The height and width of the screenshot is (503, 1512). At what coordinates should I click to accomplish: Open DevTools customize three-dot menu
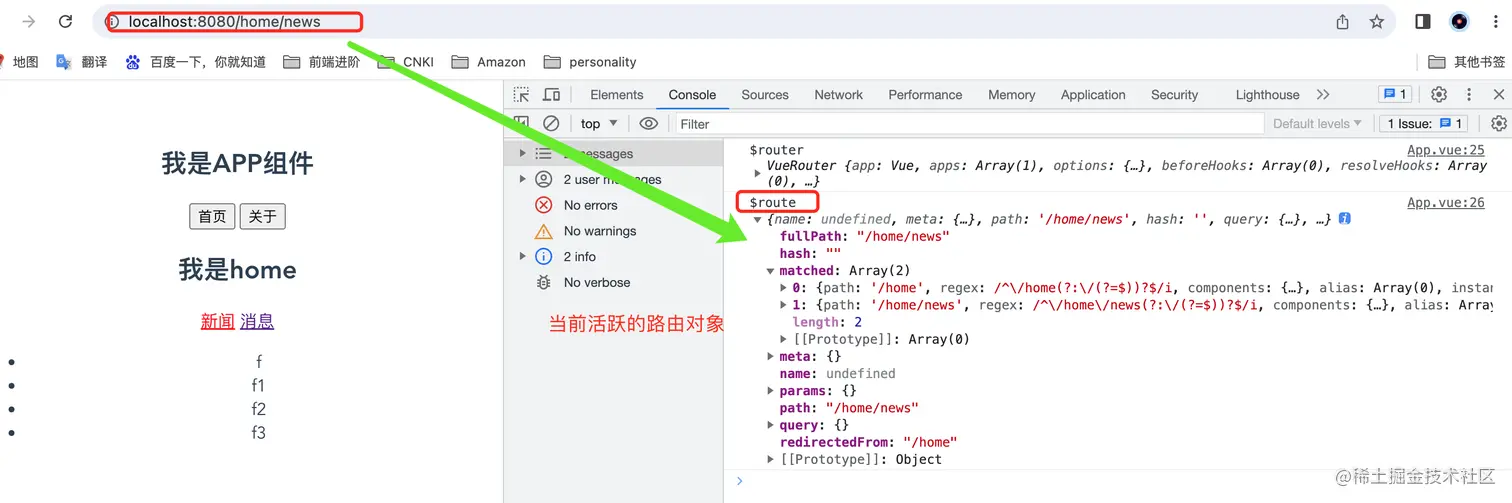1469,95
